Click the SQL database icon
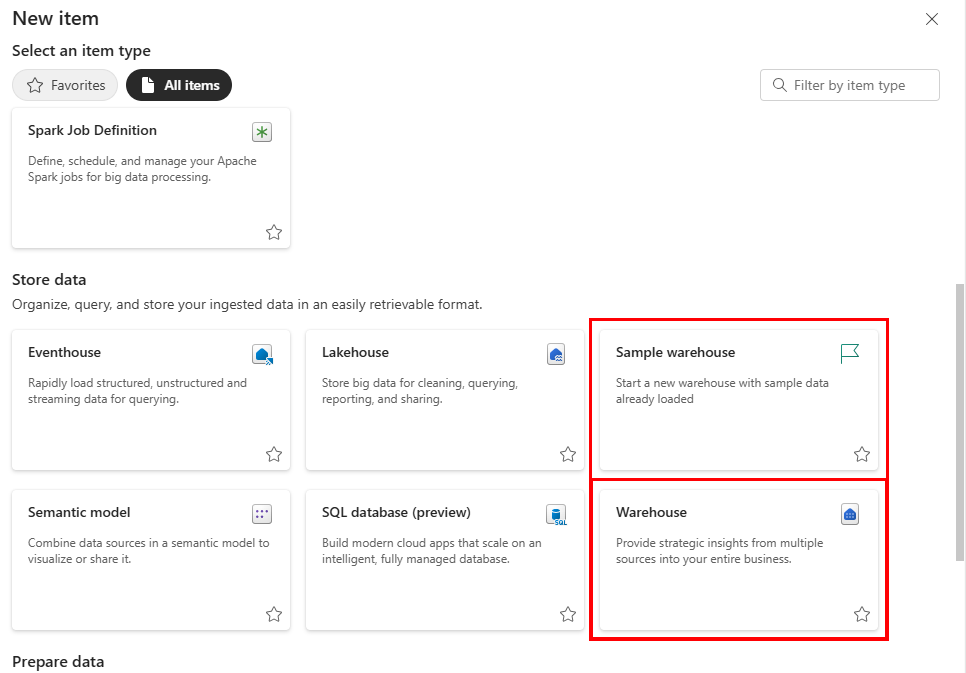 [x=556, y=515]
